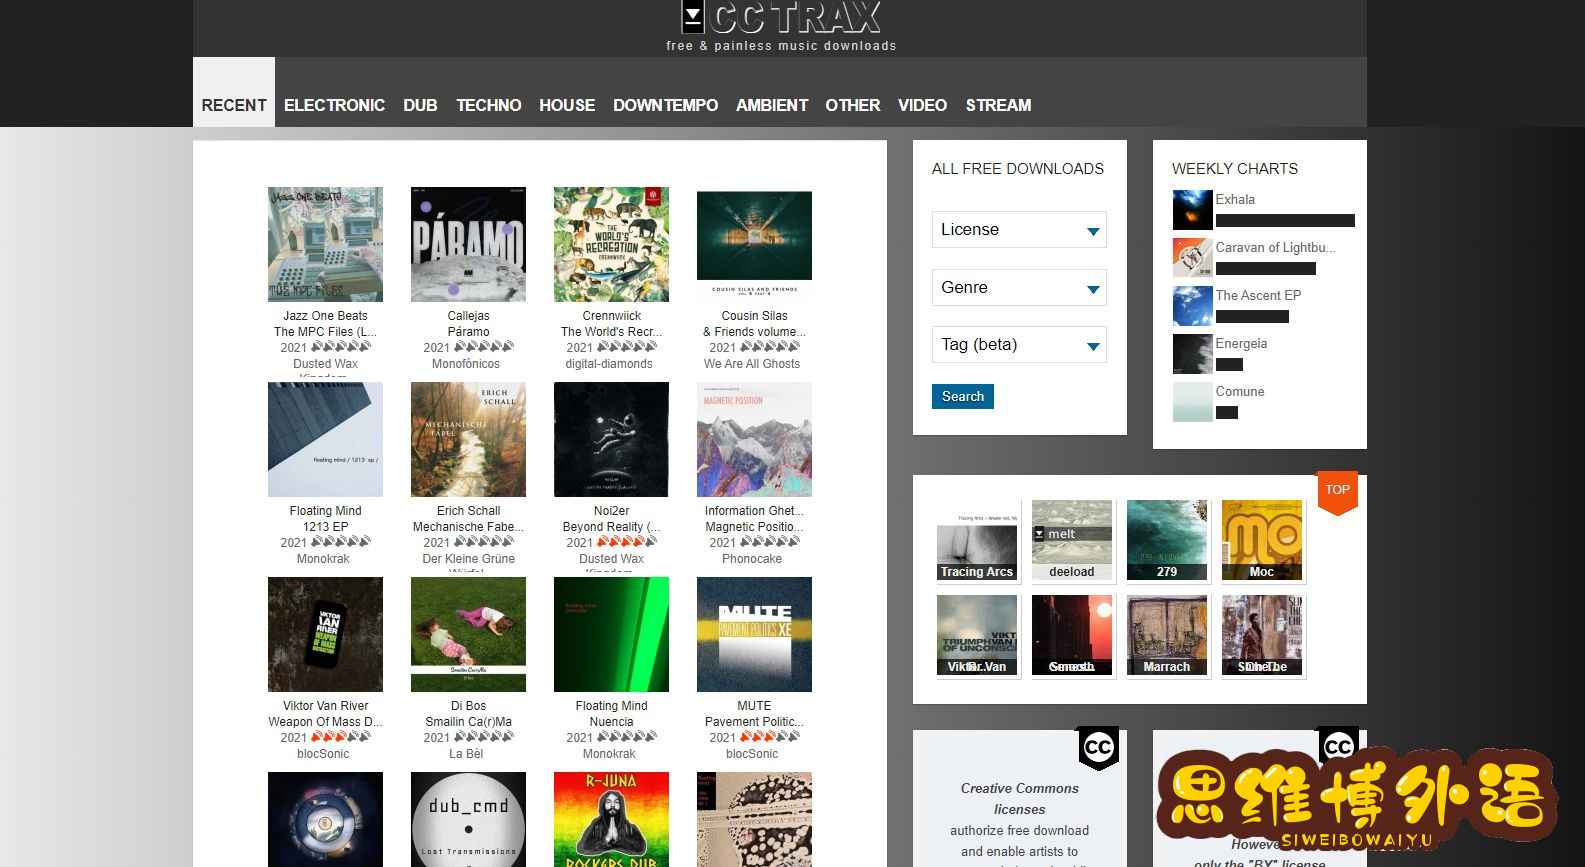Open the ELECTRONIC tab
The image size is (1585, 867).
[x=334, y=105]
